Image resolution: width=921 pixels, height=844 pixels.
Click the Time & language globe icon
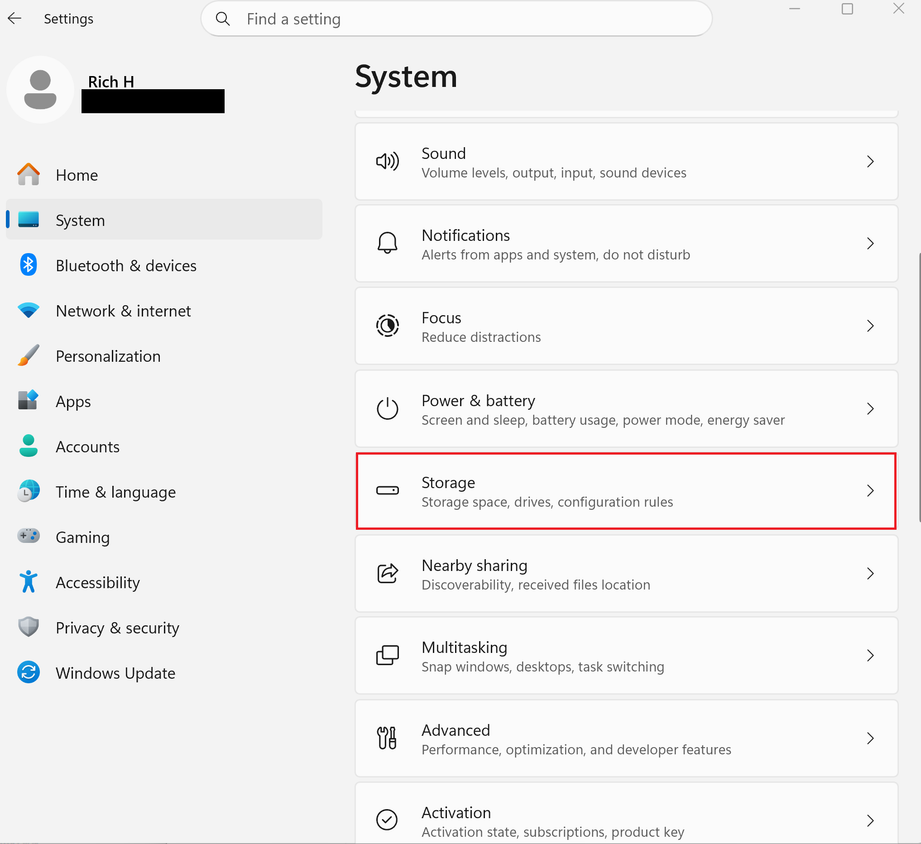pyautogui.click(x=28, y=491)
